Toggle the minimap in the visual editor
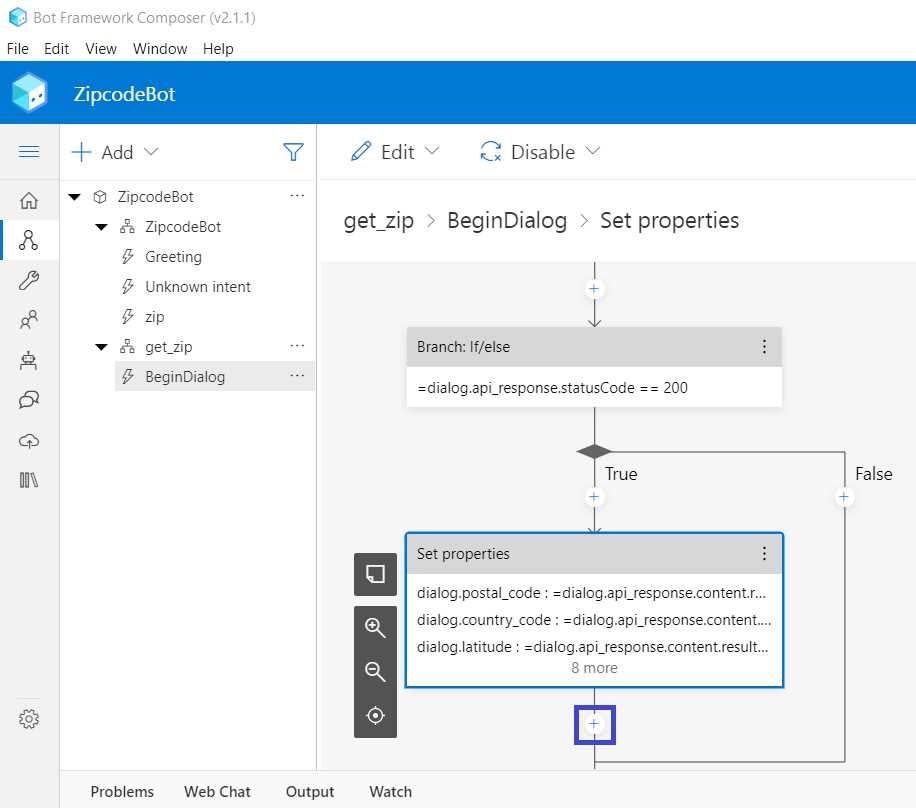This screenshot has height=808, width=916. (375, 574)
